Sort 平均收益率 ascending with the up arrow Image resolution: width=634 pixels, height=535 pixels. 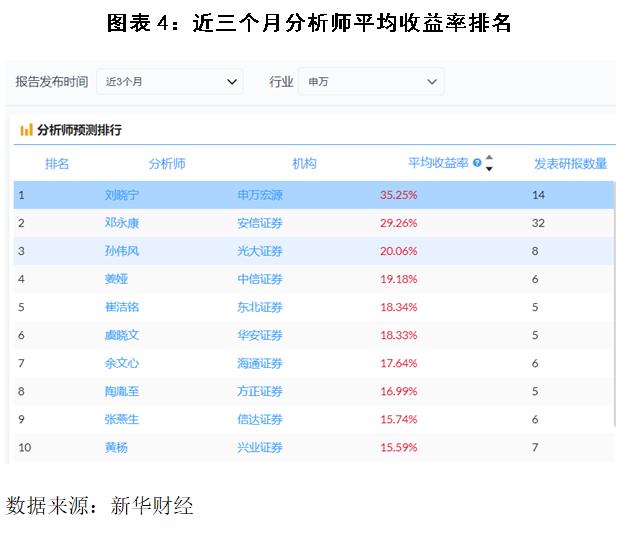click(x=489, y=158)
